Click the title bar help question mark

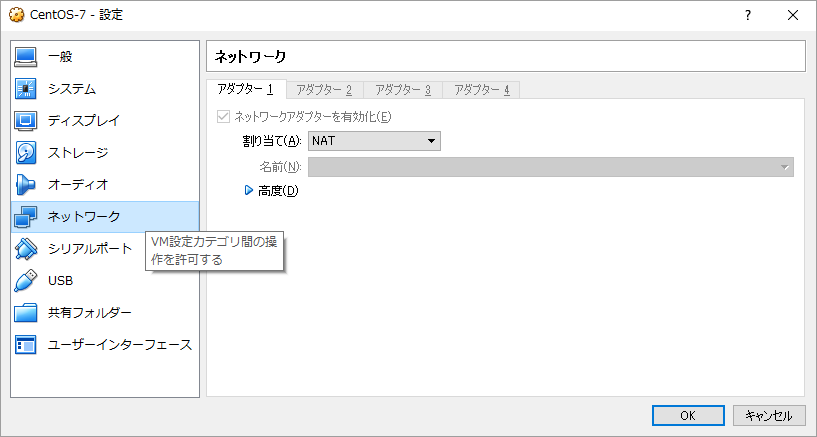747,15
